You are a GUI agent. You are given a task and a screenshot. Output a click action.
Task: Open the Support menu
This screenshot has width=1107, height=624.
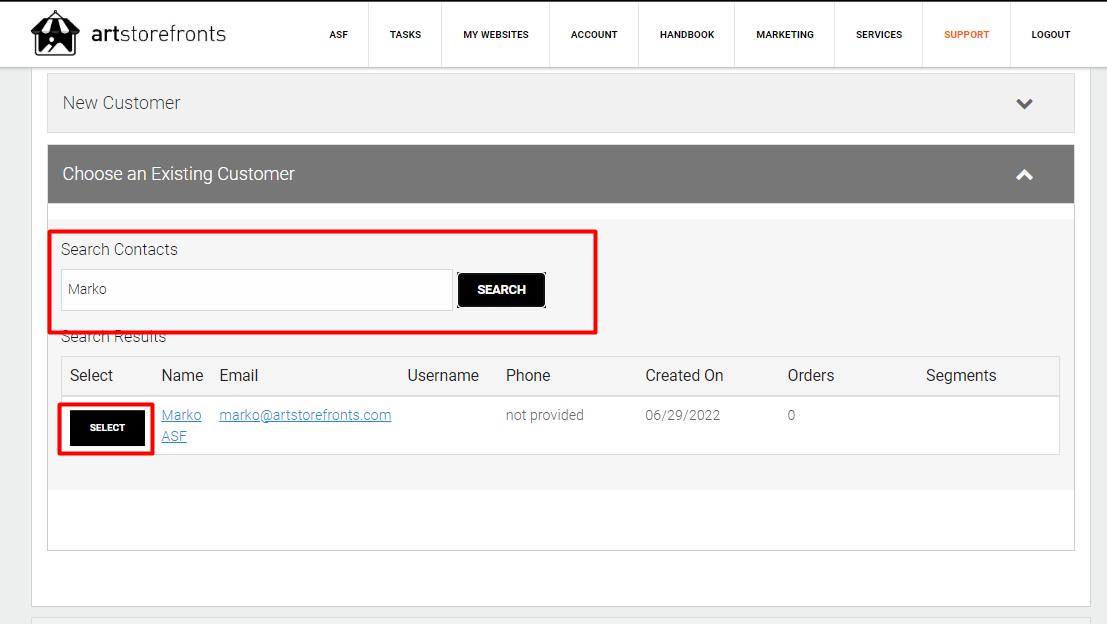coord(967,35)
